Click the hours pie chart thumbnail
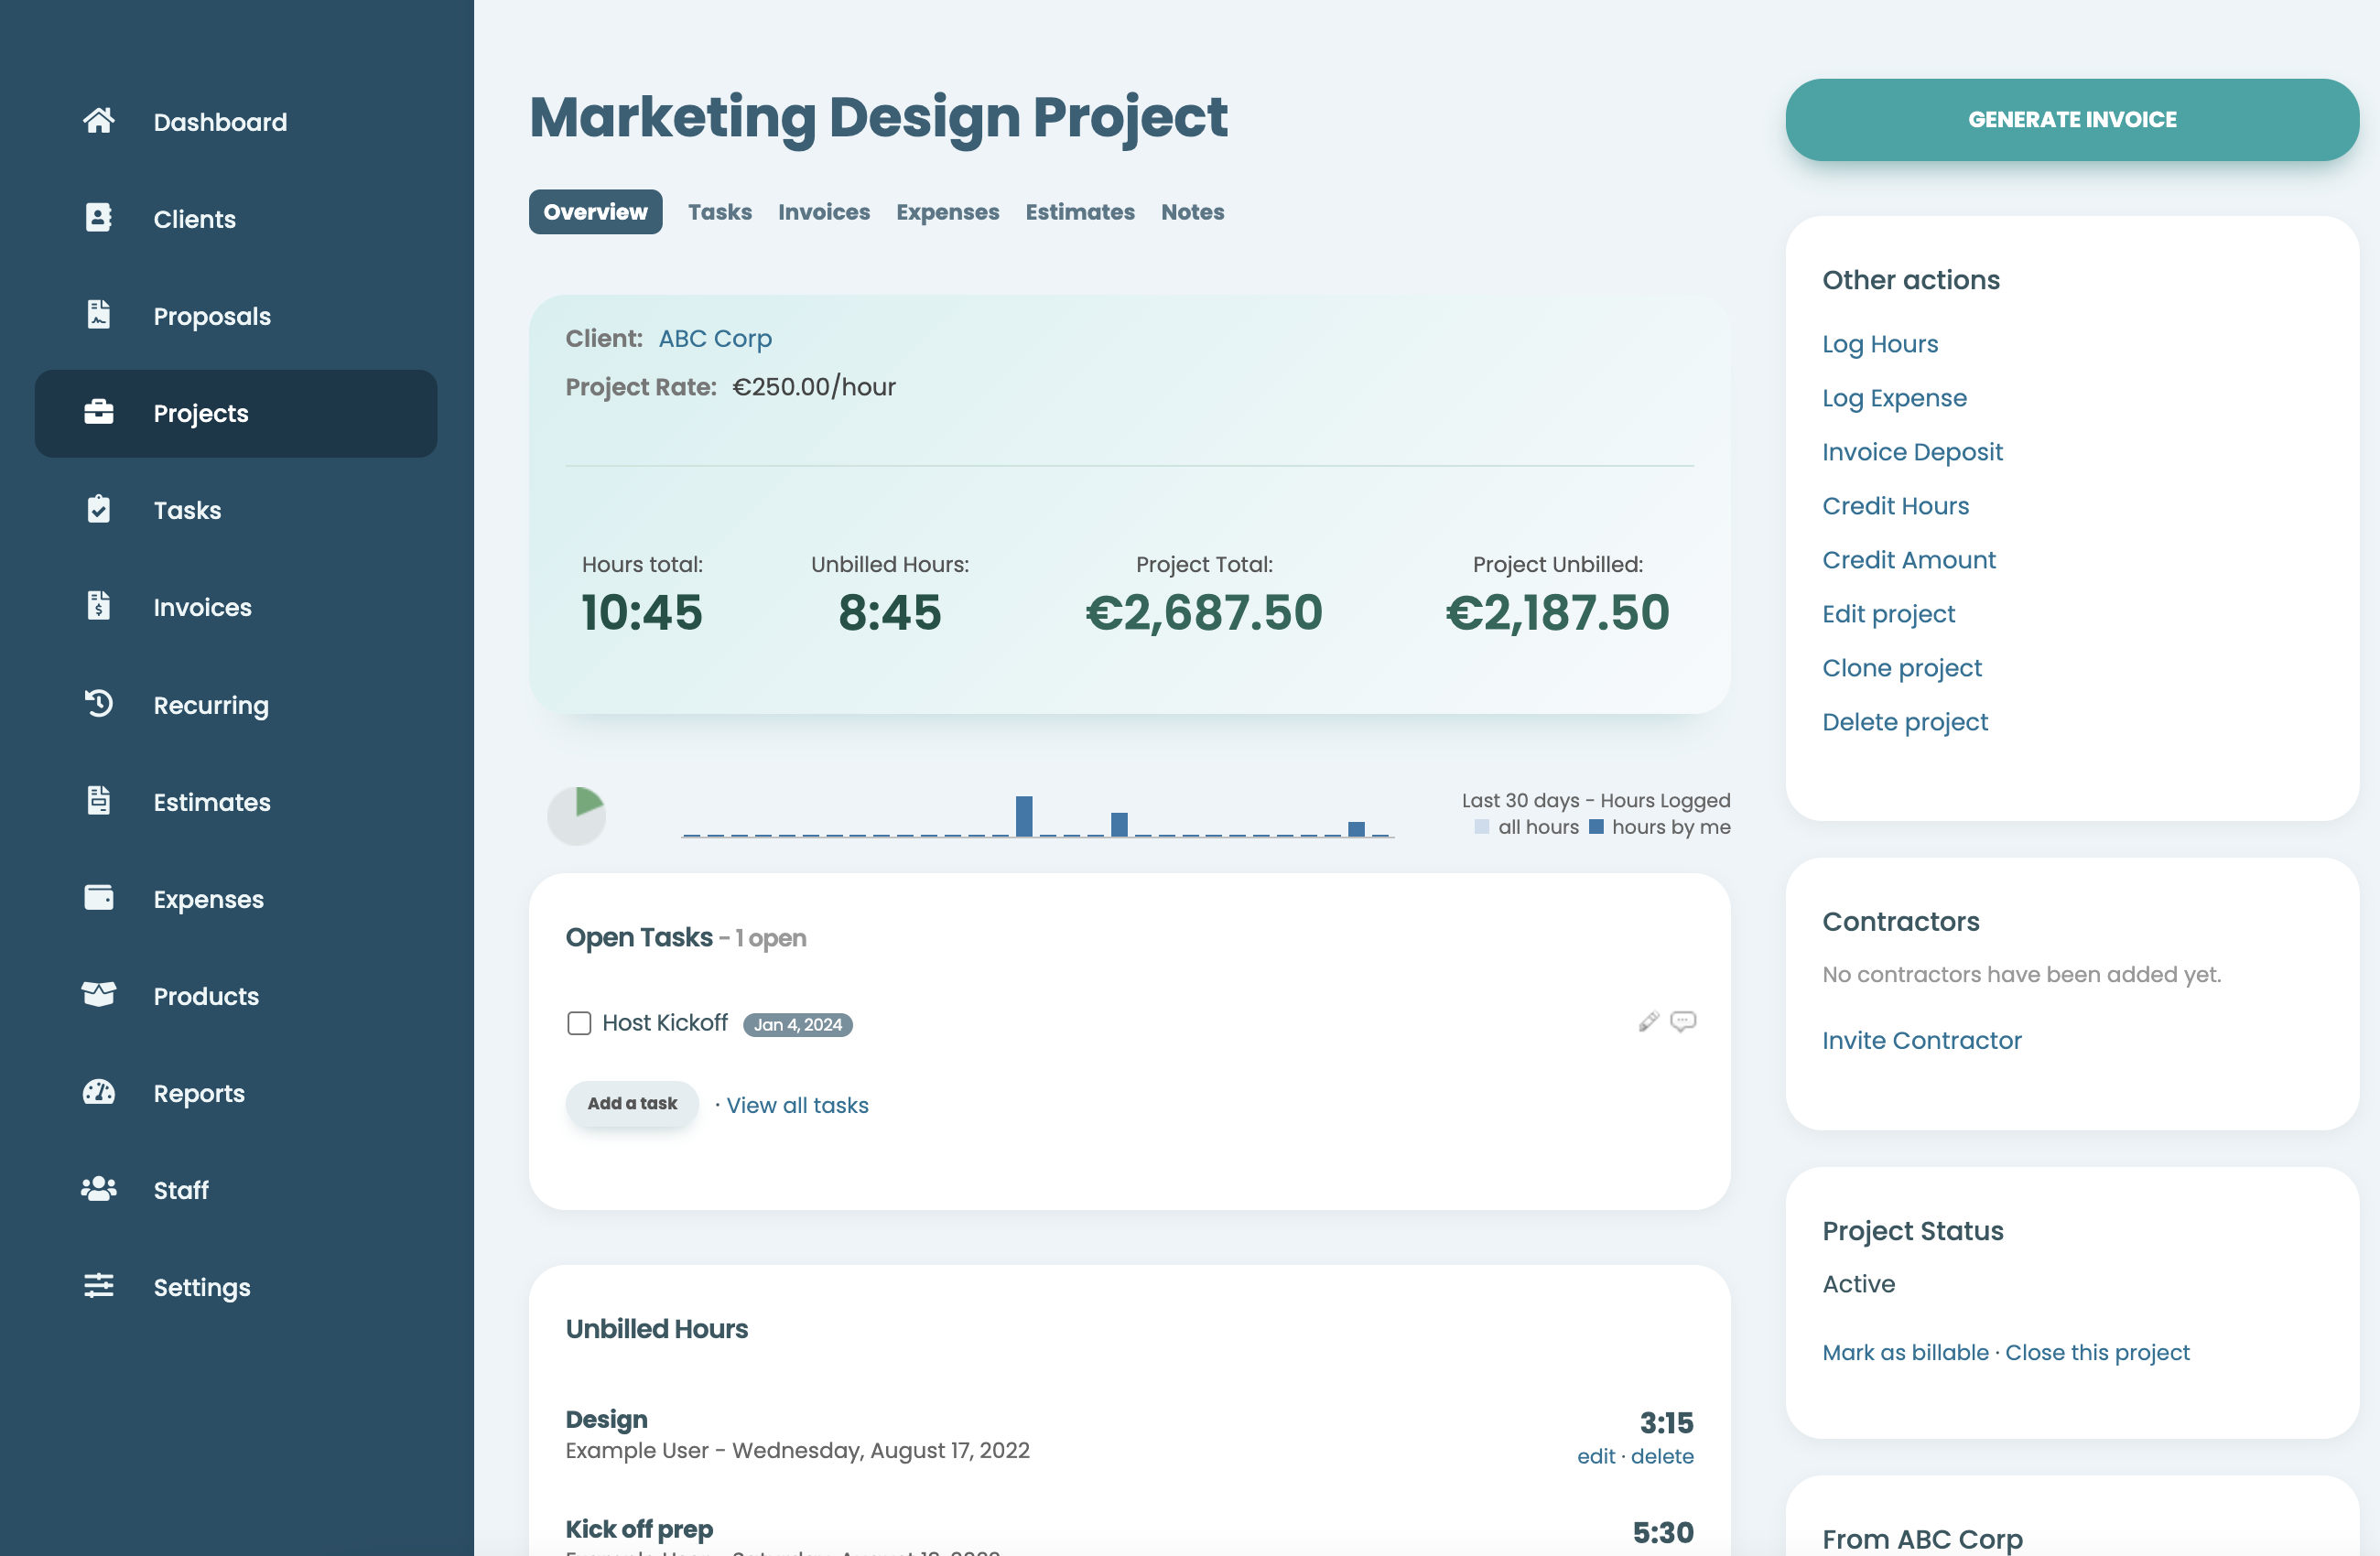The image size is (2380, 1556). (577, 815)
